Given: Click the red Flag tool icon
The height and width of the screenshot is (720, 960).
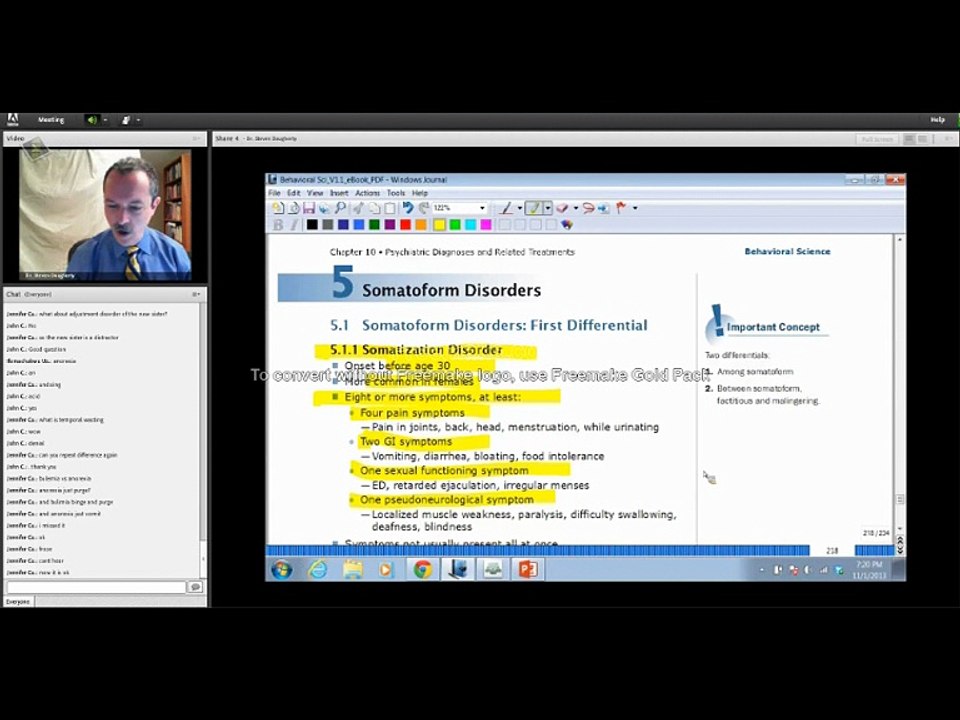Looking at the screenshot, I should click(621, 208).
